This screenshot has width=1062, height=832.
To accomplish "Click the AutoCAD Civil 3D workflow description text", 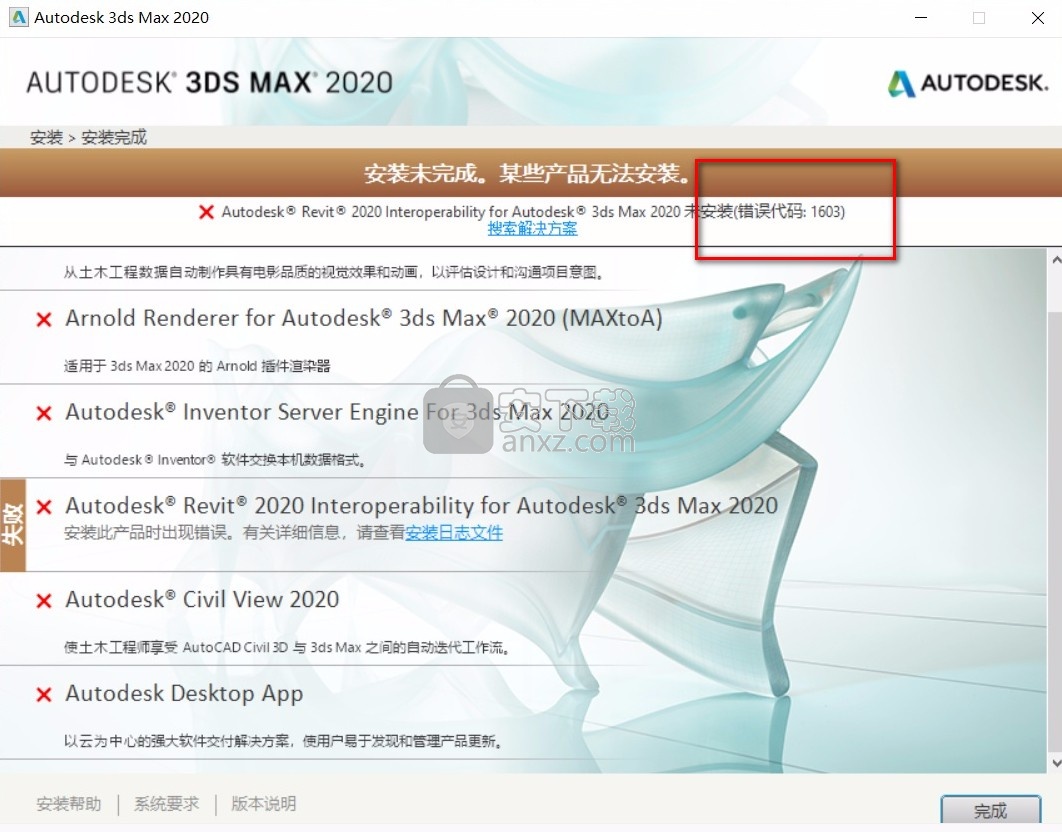I will click(286, 647).
